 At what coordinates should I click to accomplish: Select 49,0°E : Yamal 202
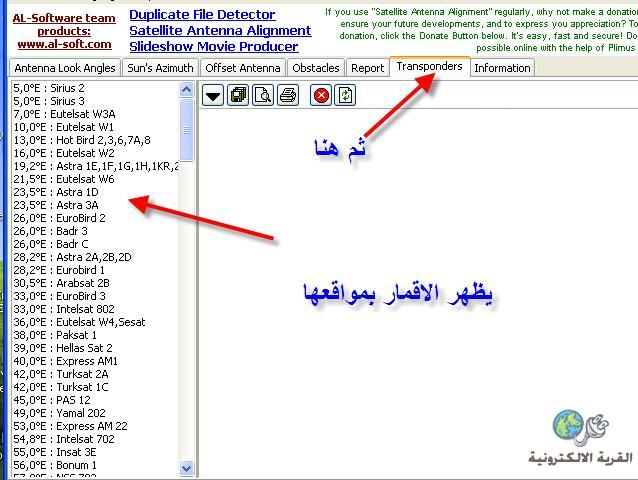point(59,413)
